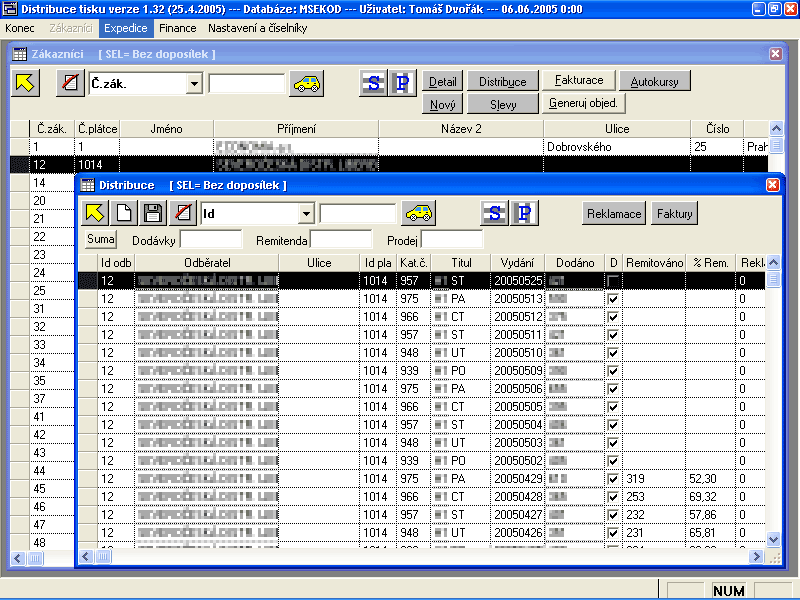Click the P icon in Zákazníci toolbar
The image size is (800, 600).
pyautogui.click(x=401, y=83)
